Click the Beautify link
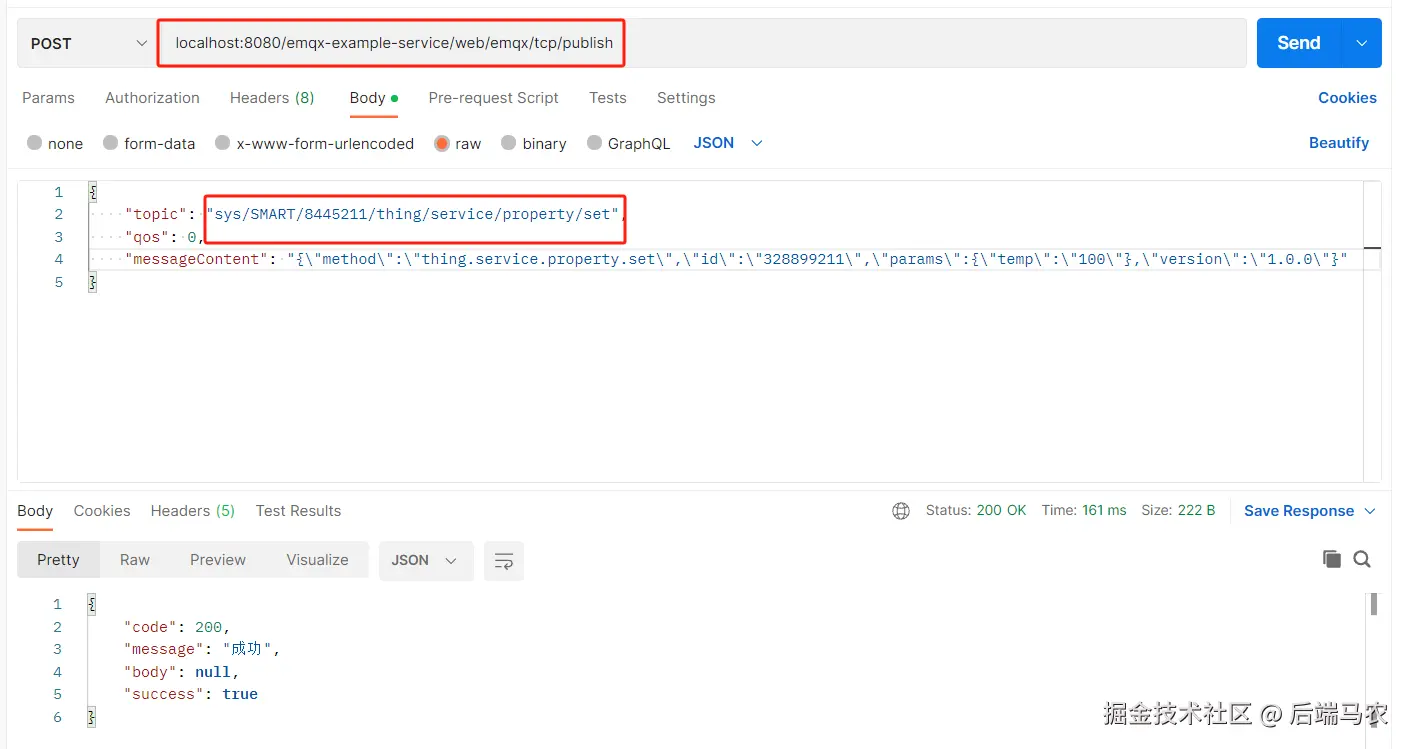The height and width of the screenshot is (749, 1410). point(1338,143)
